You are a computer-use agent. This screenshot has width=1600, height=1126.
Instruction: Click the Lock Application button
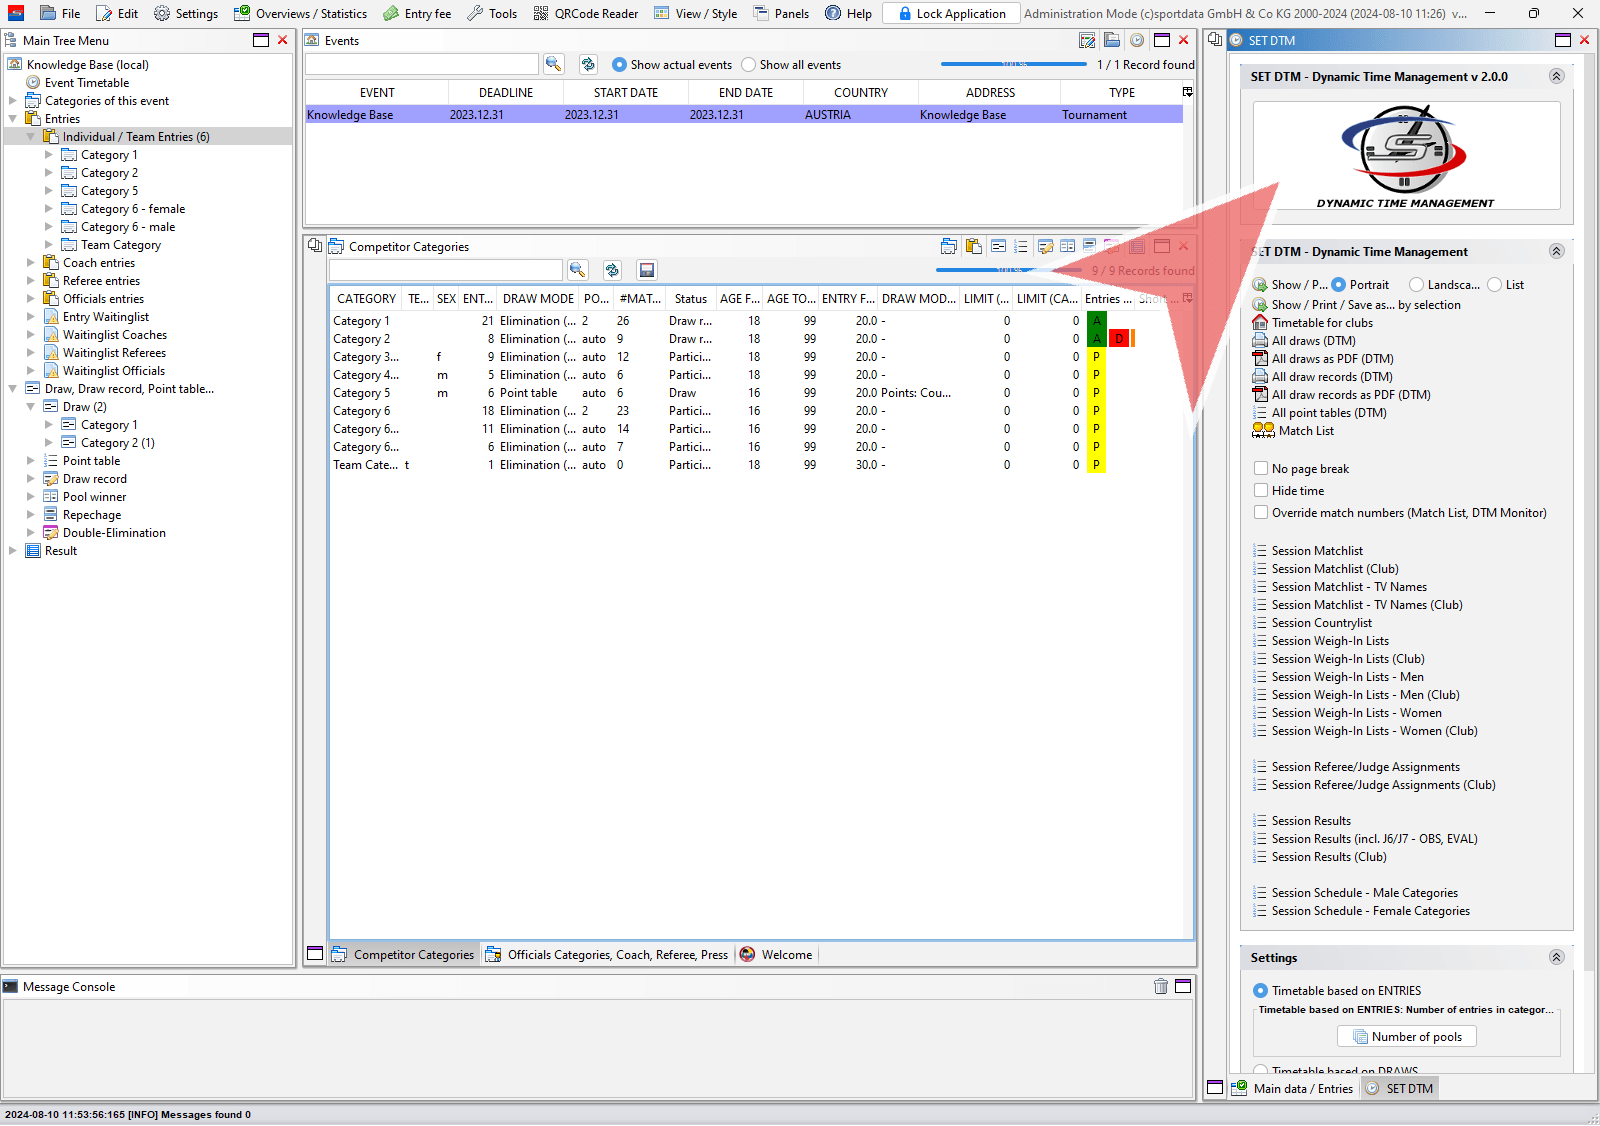(951, 13)
